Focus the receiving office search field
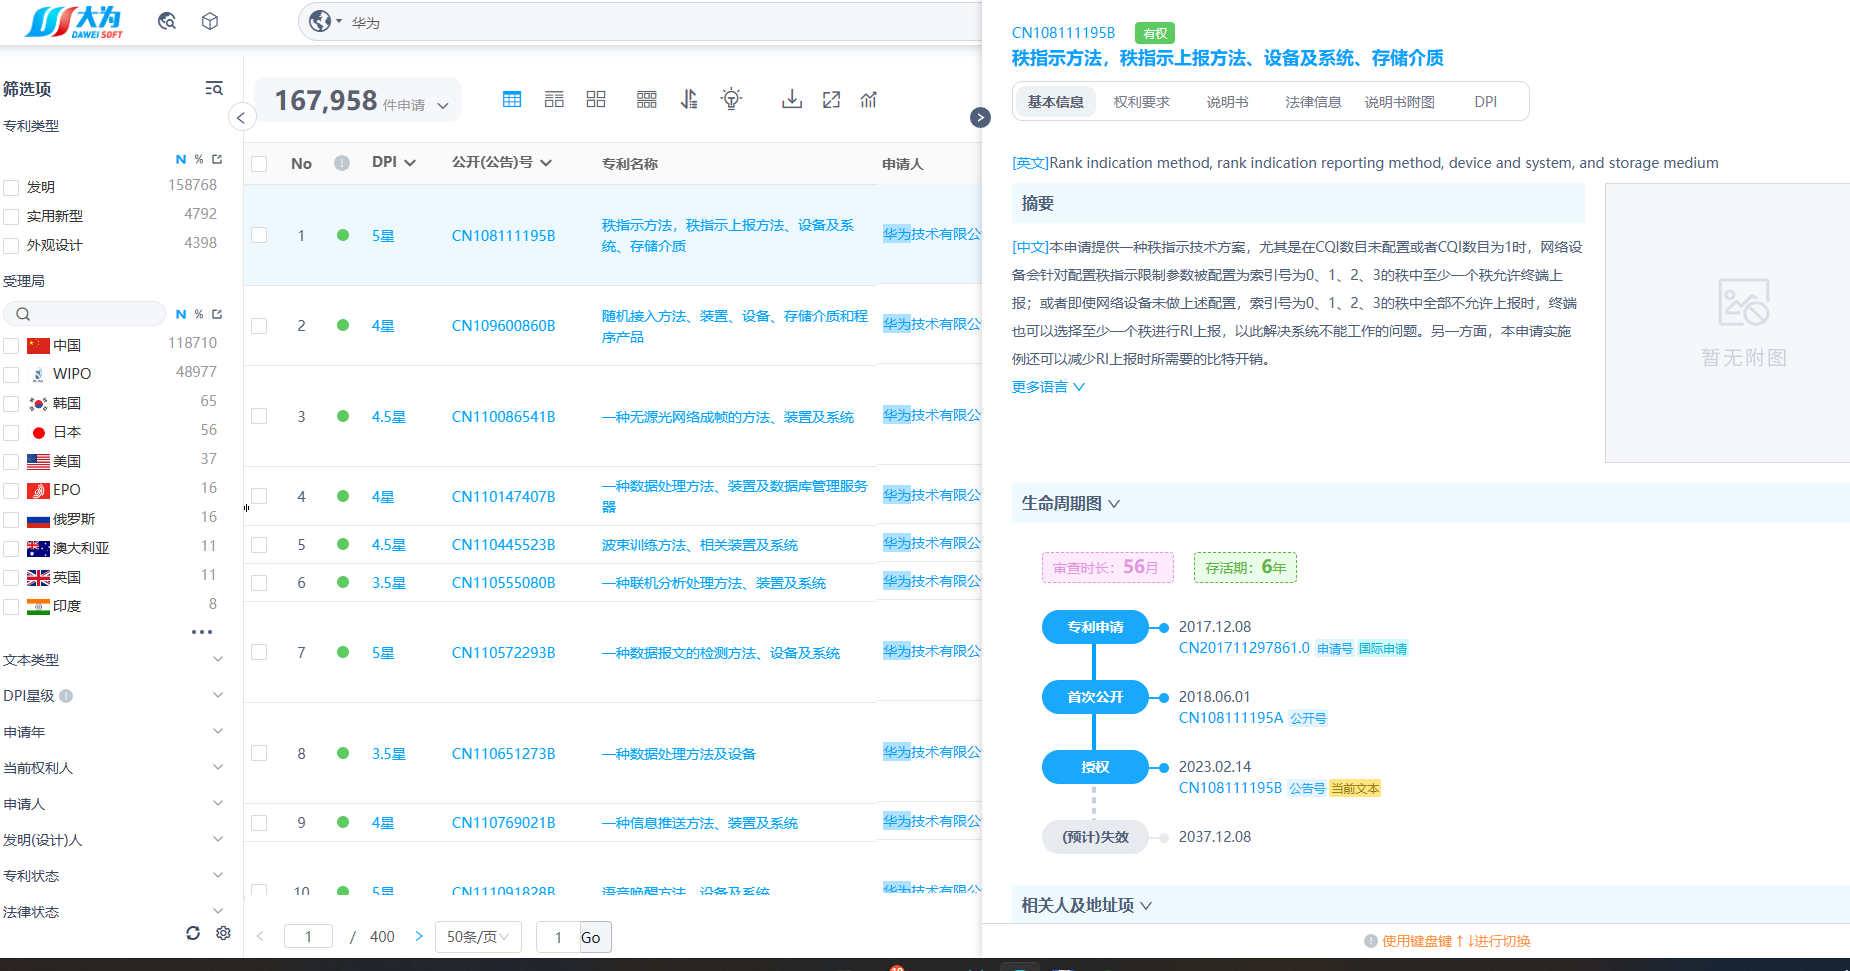 click(x=85, y=314)
